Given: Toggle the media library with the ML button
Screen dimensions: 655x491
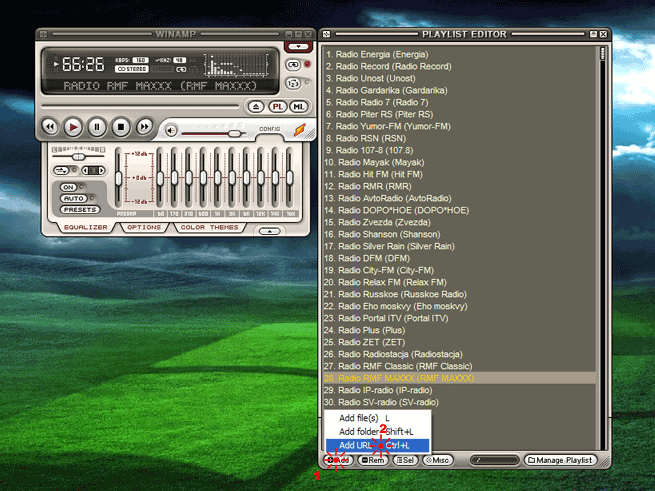Looking at the screenshot, I should [298, 107].
